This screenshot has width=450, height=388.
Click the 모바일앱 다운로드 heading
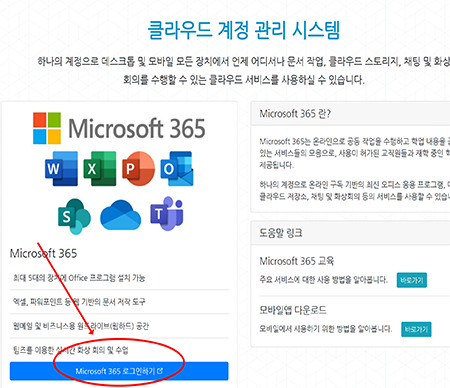[x=293, y=310]
